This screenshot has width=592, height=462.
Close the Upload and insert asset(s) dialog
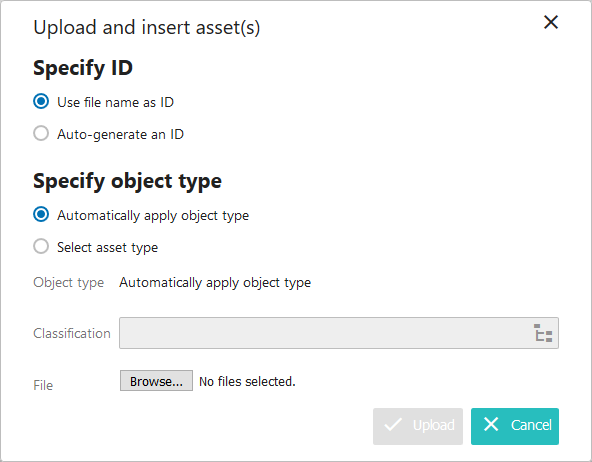click(551, 22)
